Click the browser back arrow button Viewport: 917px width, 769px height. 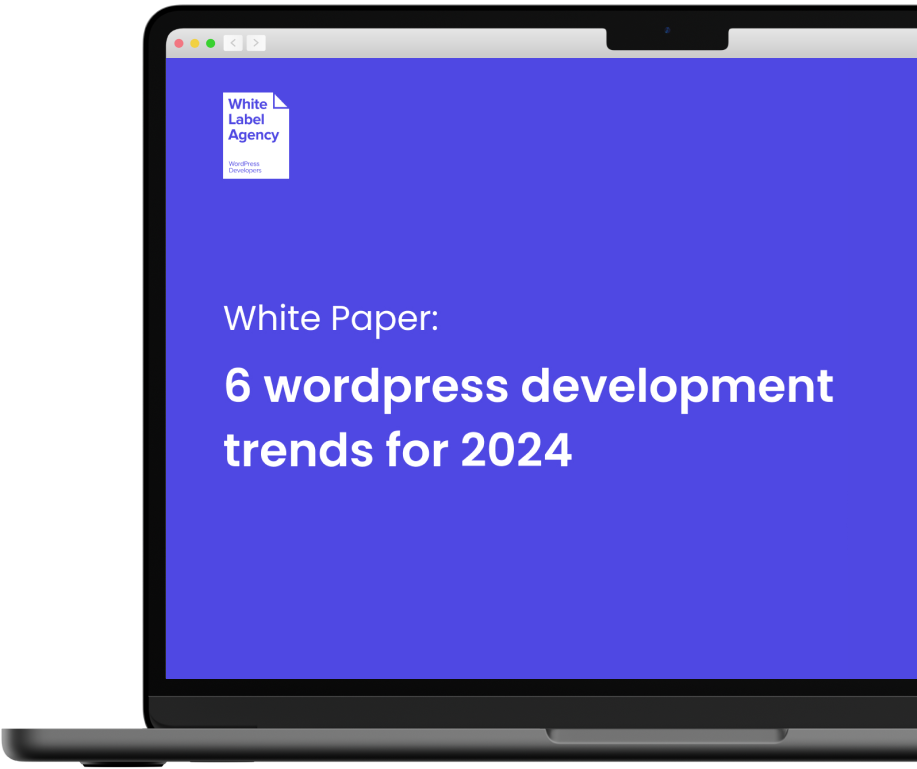pyautogui.click(x=233, y=43)
